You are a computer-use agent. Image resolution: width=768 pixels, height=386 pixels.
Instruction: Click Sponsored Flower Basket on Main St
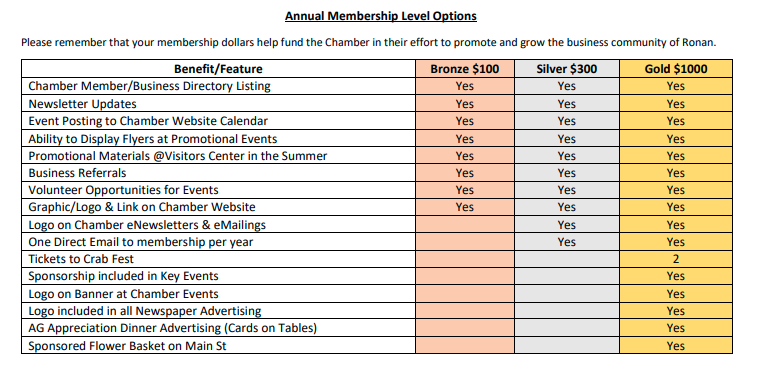[127, 346]
